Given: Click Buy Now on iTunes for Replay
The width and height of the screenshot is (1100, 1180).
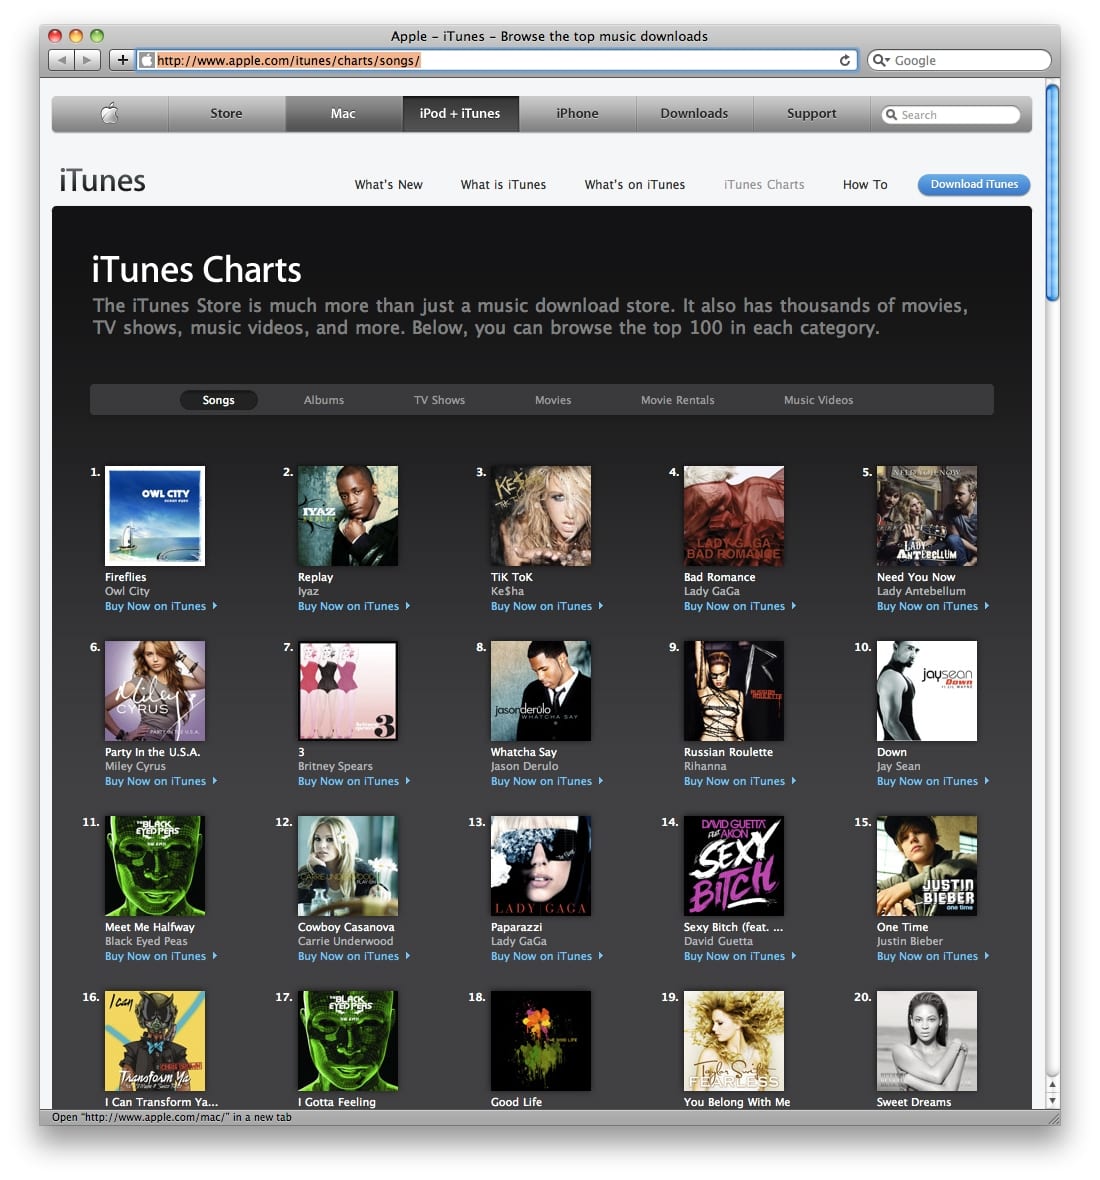Looking at the screenshot, I should pyautogui.click(x=354, y=607).
